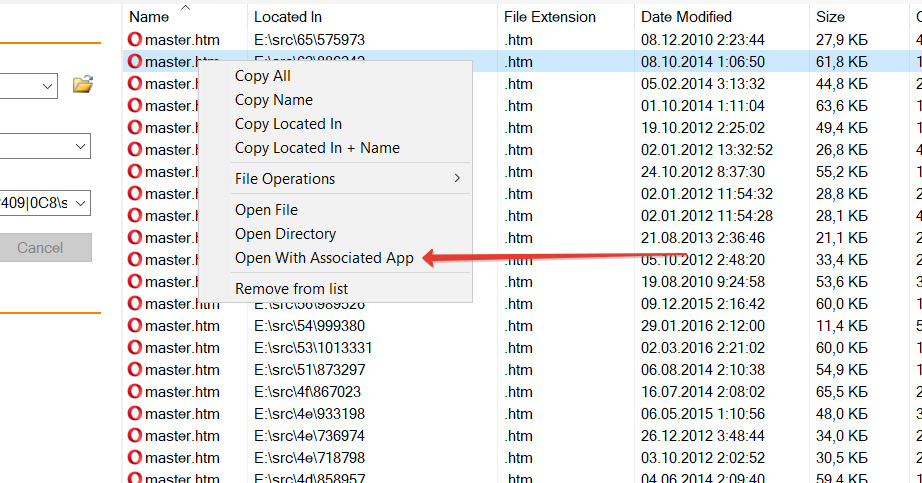922x483 pixels.
Task: Click the date 21.08.2013 2:36:46
Action: click(703, 238)
